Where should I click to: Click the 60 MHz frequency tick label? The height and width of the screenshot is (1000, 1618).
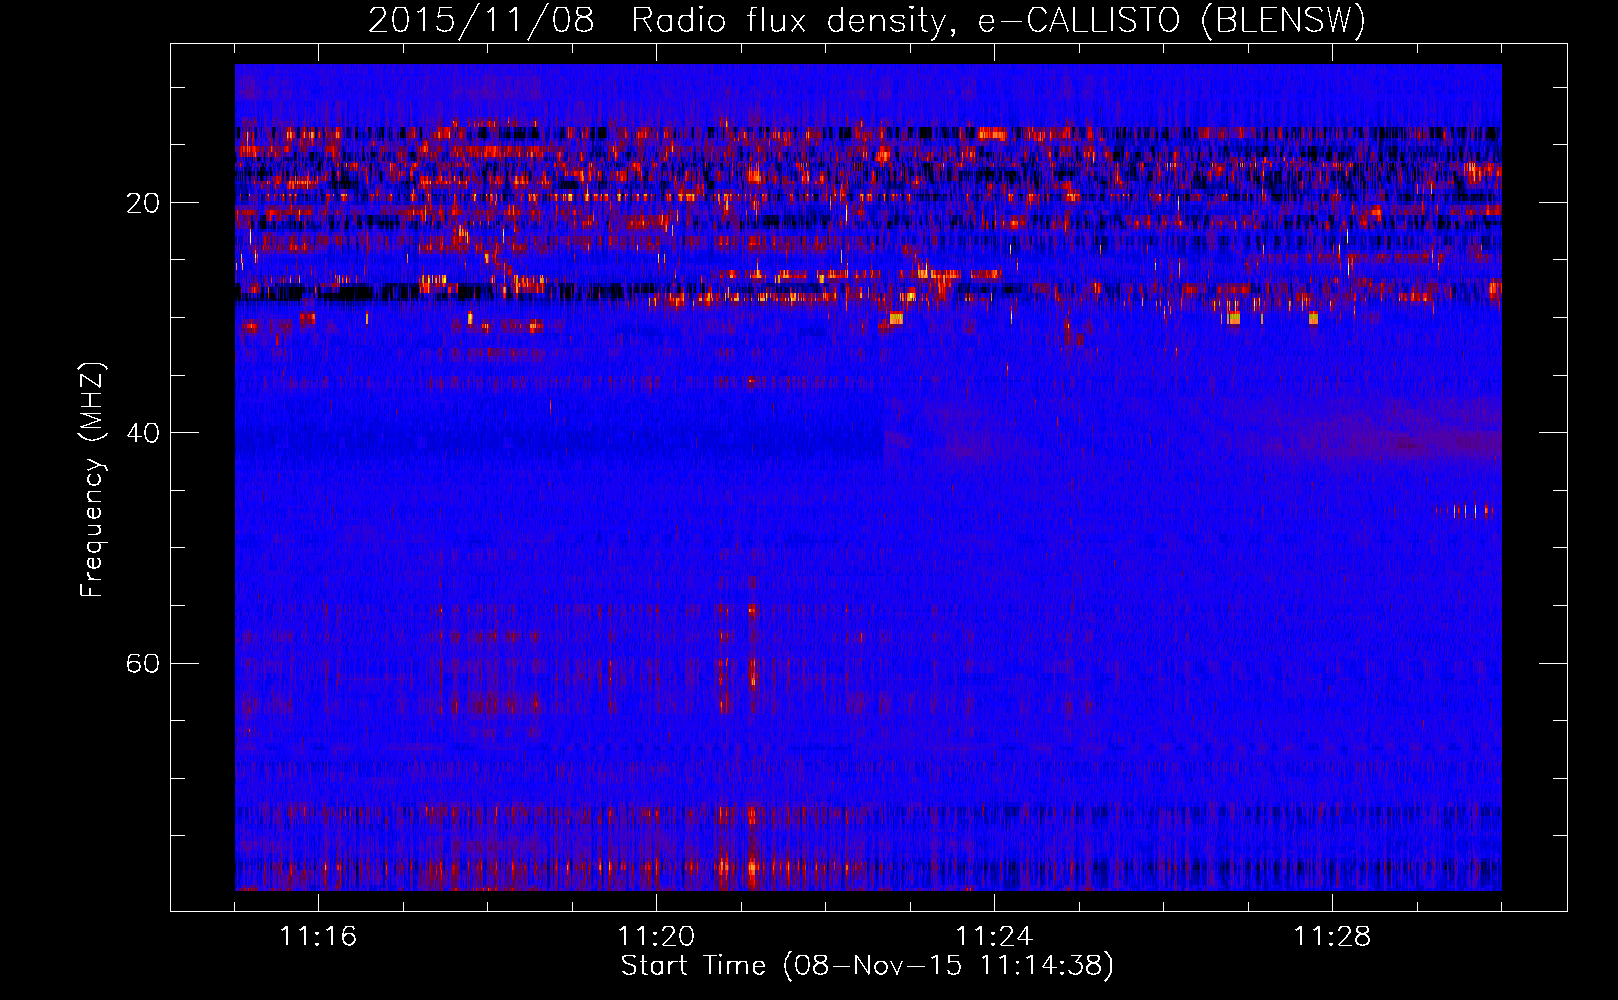pyautogui.click(x=143, y=663)
